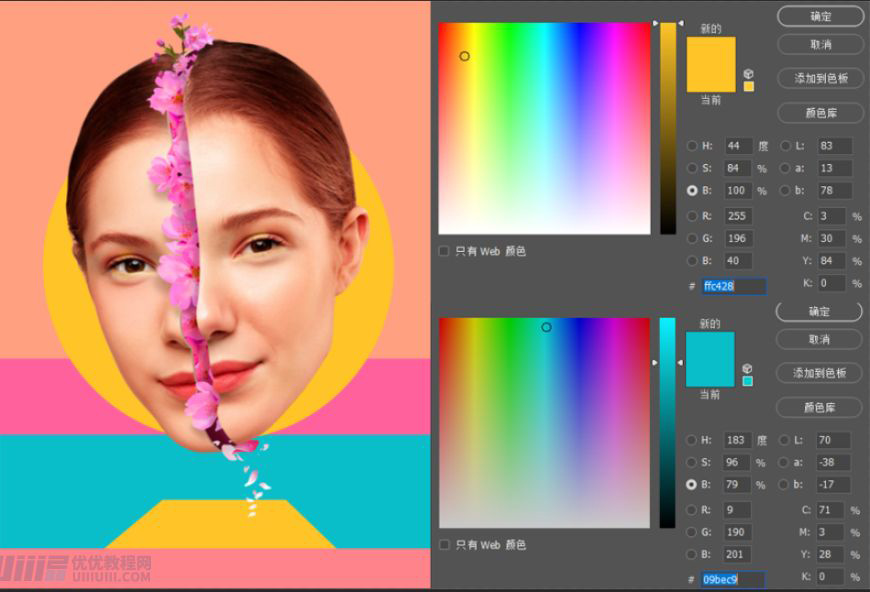The width and height of the screenshot is (870, 592).
Task: Select the ffc428 hex value field
Action: (x=733, y=285)
